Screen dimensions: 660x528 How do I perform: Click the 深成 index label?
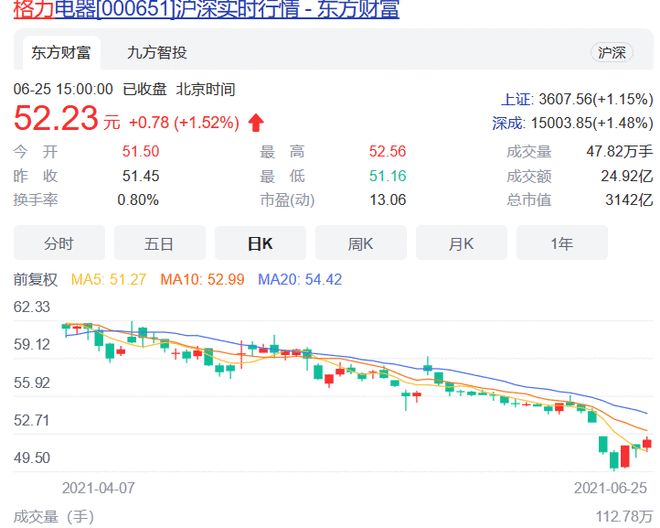[x=509, y=123]
